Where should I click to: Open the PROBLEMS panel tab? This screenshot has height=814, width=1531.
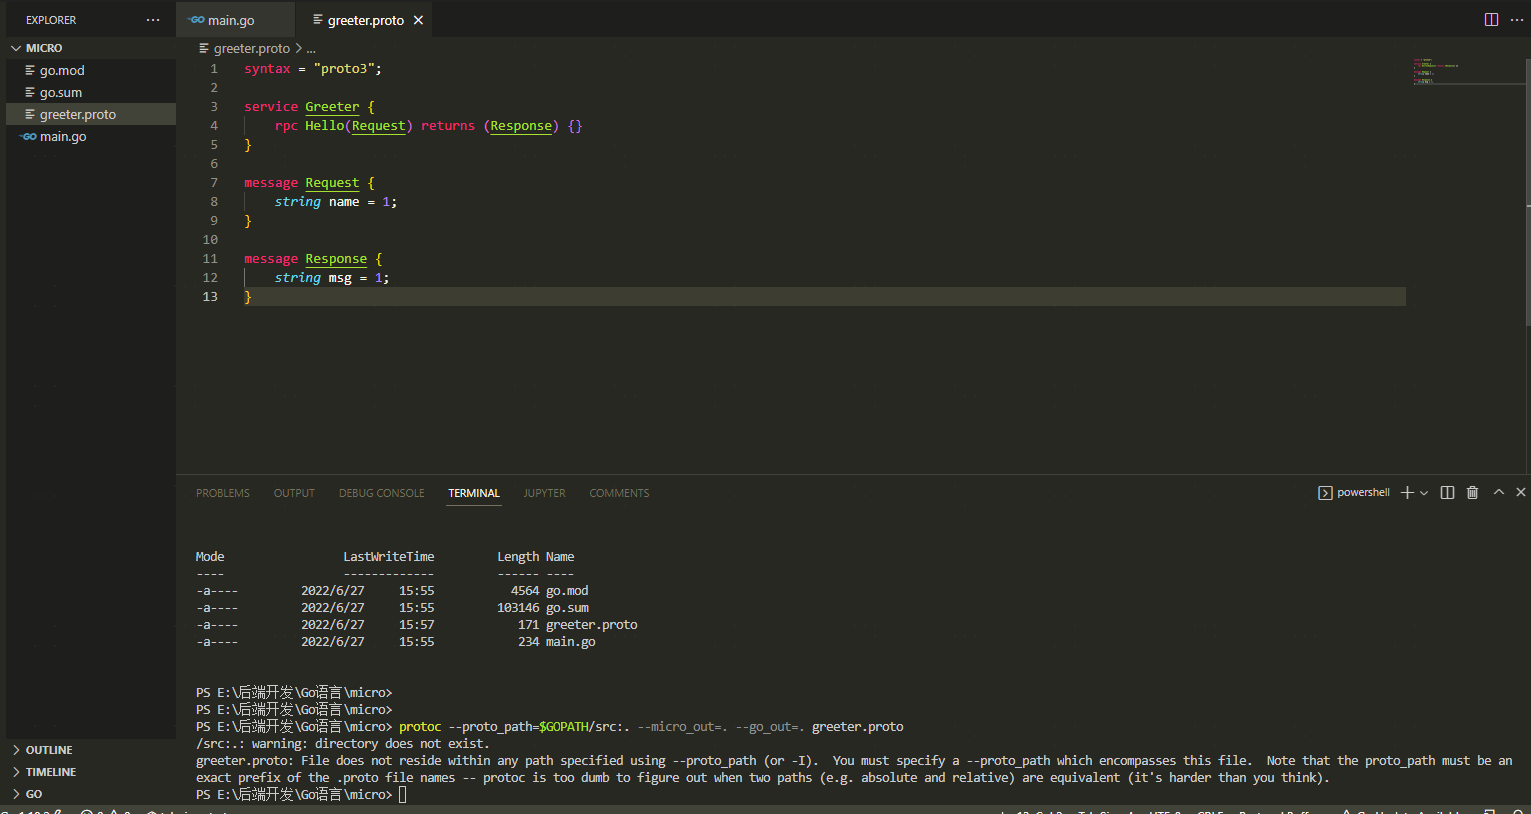tap(222, 492)
